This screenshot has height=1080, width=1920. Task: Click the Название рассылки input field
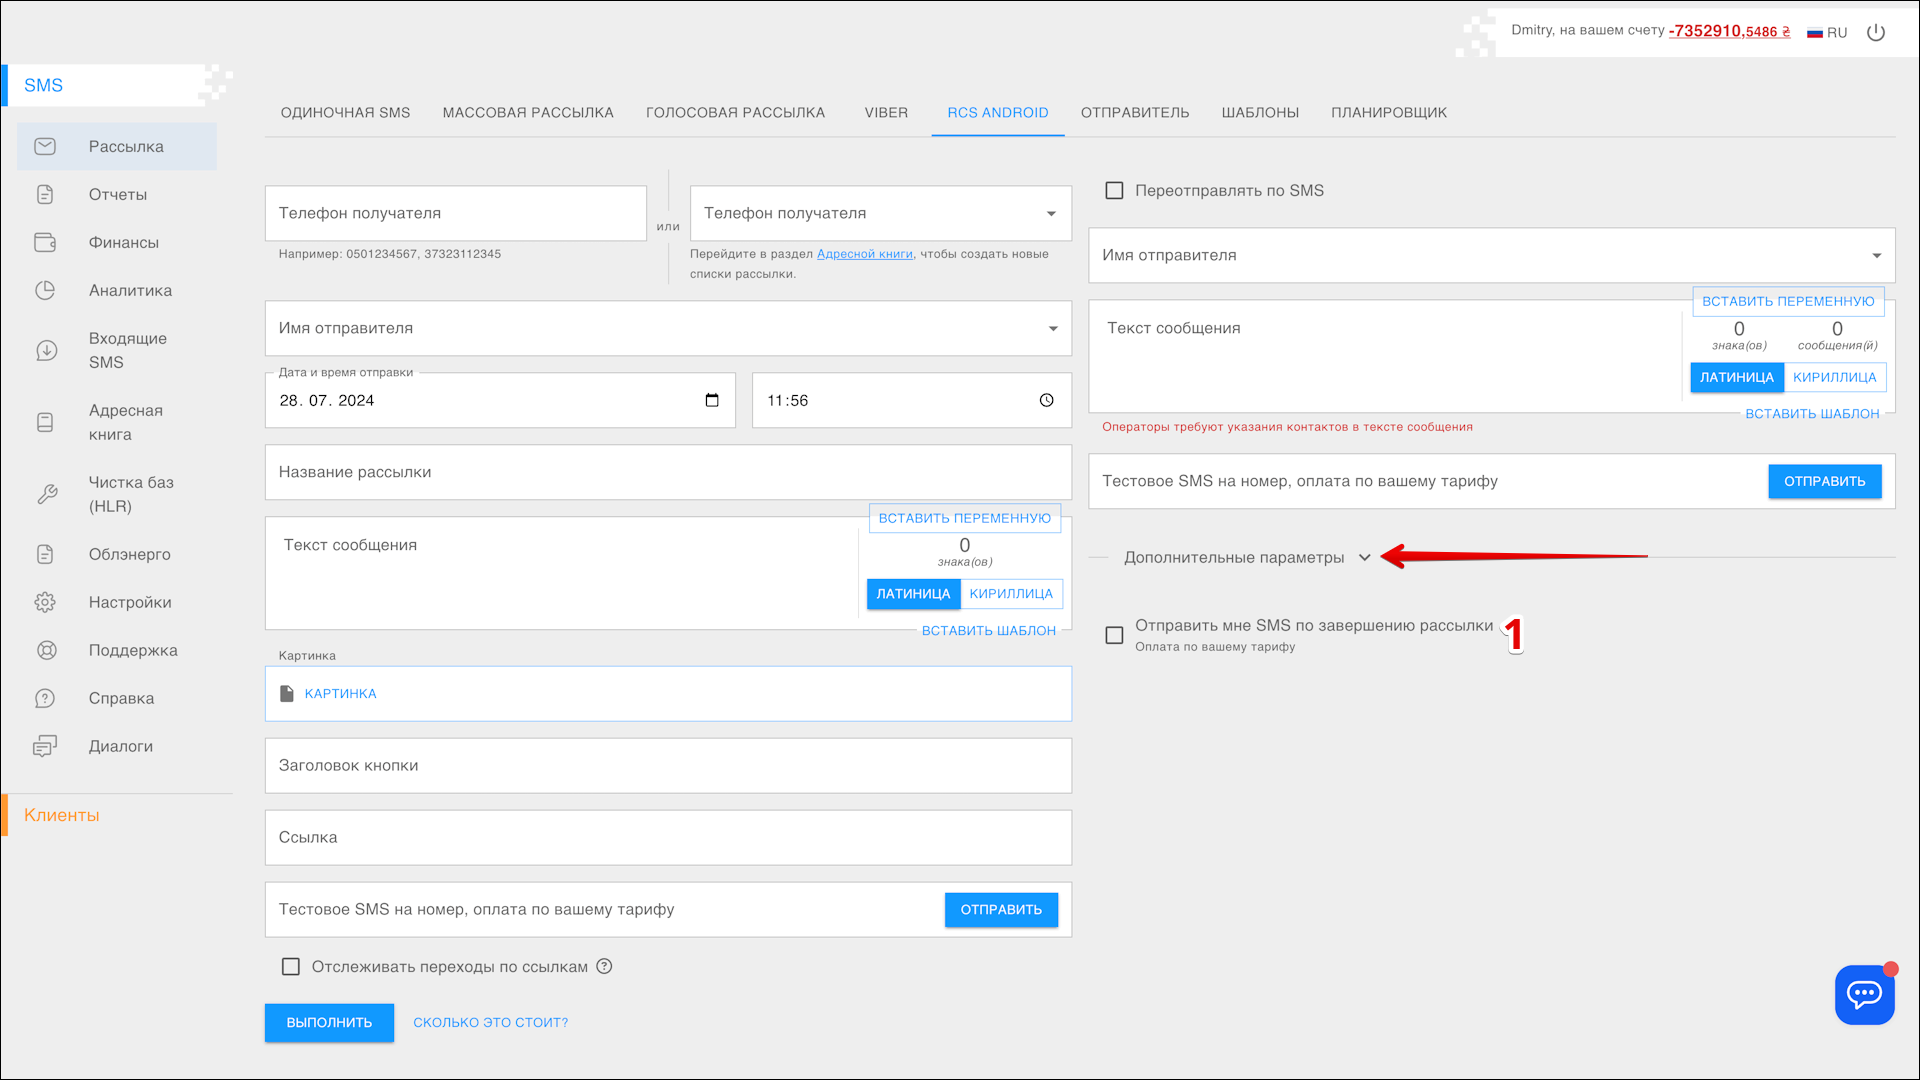(x=667, y=472)
